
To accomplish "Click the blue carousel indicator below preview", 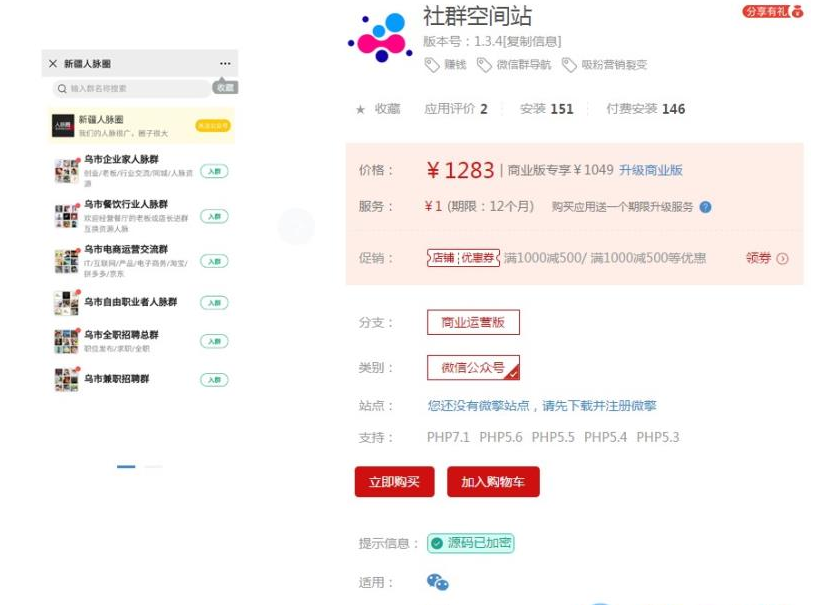I will pyautogui.click(x=126, y=466).
